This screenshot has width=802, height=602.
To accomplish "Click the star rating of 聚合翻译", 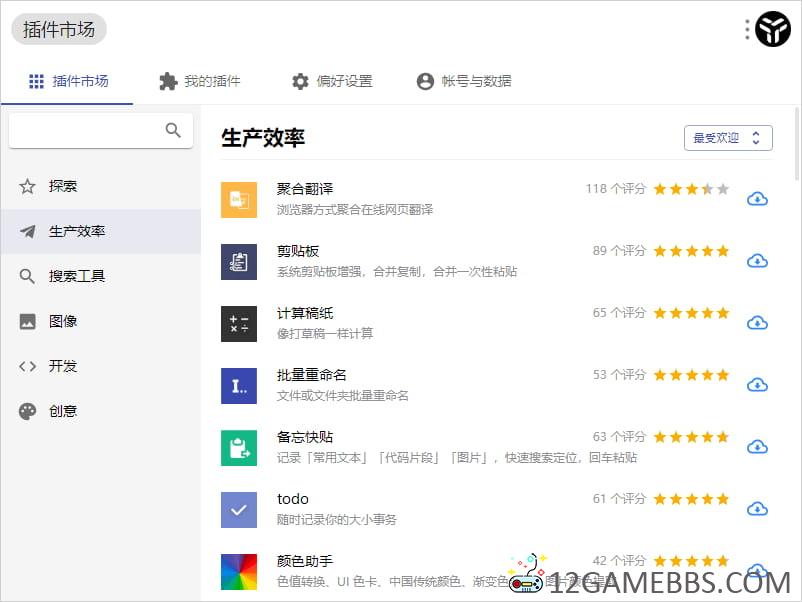I will pyautogui.click(x=691, y=189).
